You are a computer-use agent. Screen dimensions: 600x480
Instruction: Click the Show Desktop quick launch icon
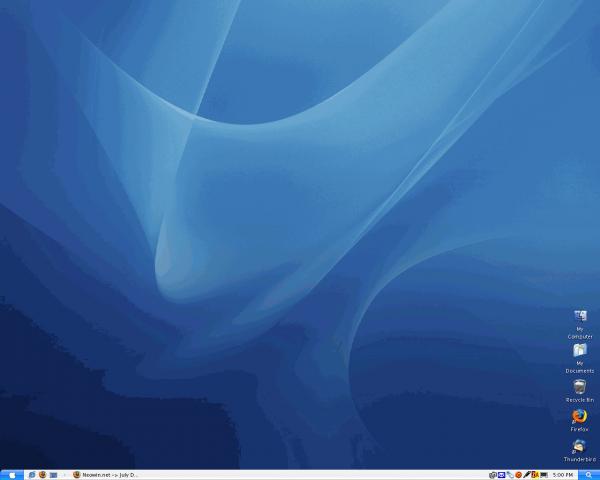tap(53, 475)
